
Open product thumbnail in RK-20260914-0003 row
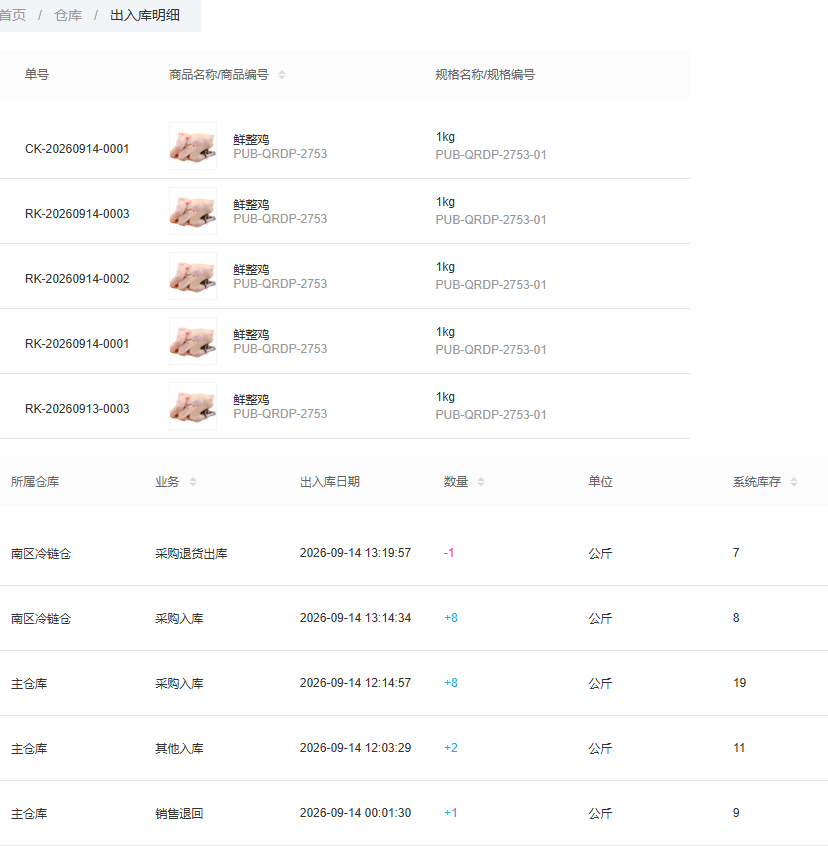click(x=193, y=211)
